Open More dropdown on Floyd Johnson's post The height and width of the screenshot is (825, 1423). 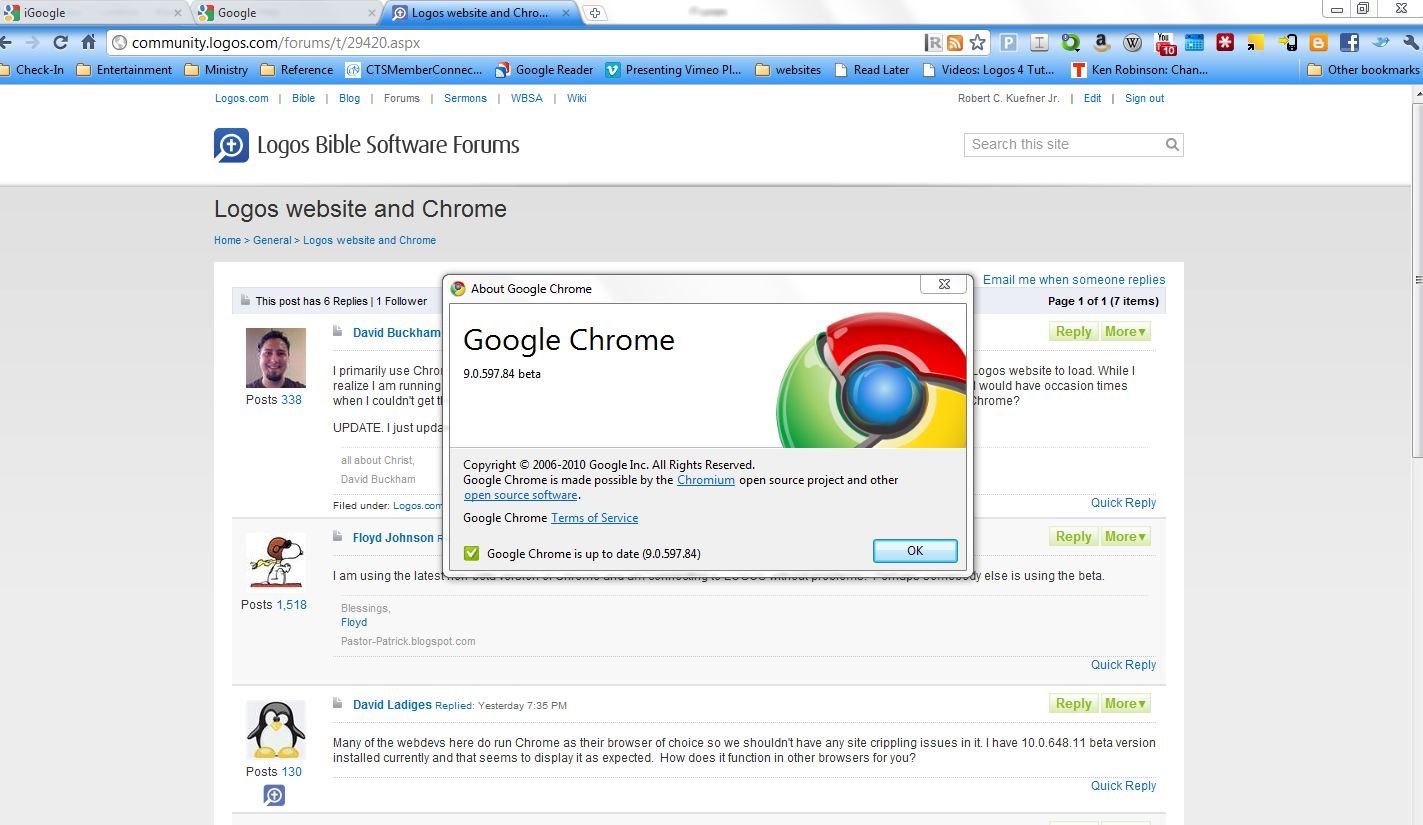1125,537
